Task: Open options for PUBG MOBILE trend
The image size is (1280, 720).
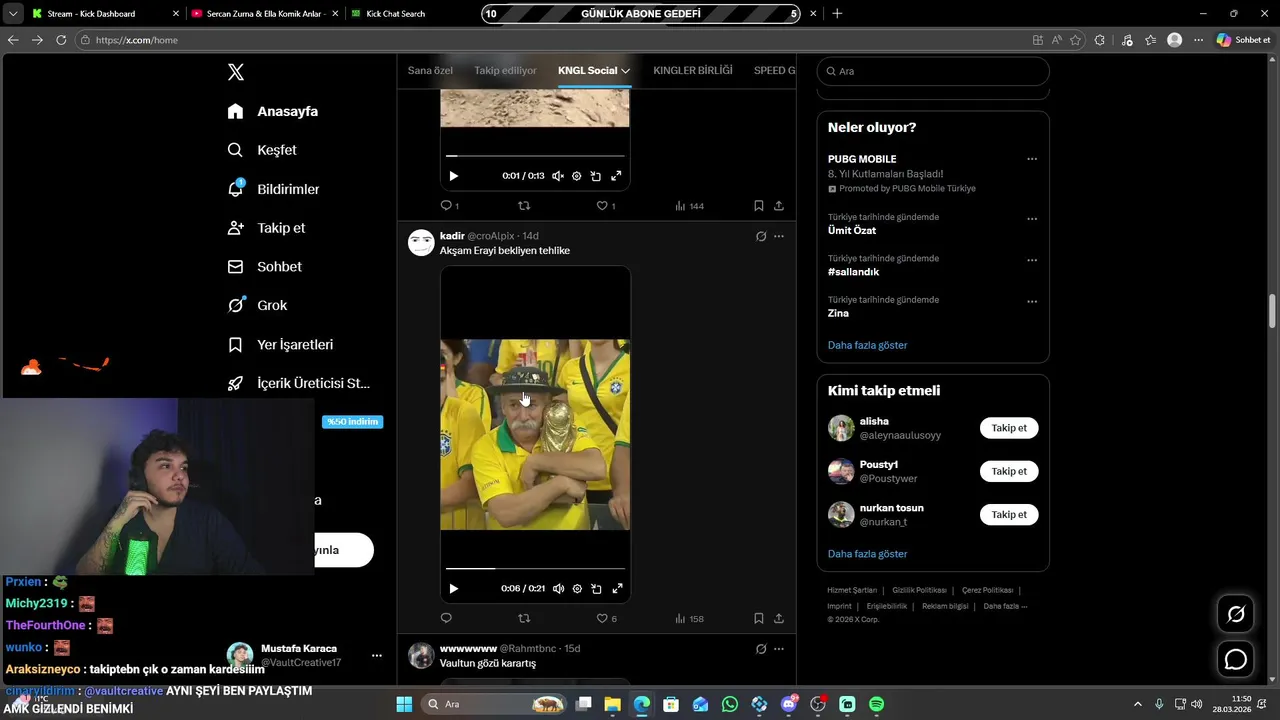Action: (x=1032, y=159)
